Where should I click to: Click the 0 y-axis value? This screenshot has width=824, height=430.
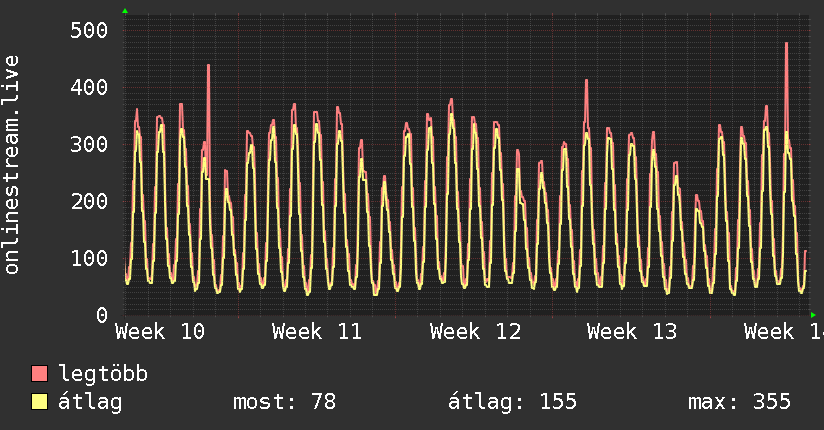(102, 315)
